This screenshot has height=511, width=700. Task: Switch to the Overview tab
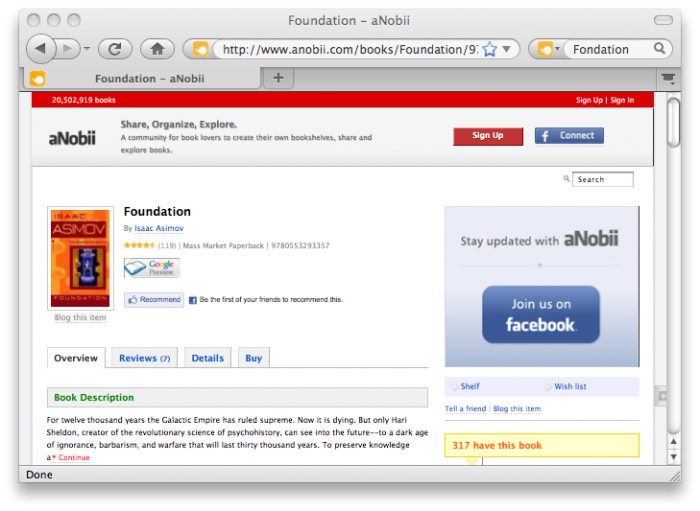[x=76, y=358]
